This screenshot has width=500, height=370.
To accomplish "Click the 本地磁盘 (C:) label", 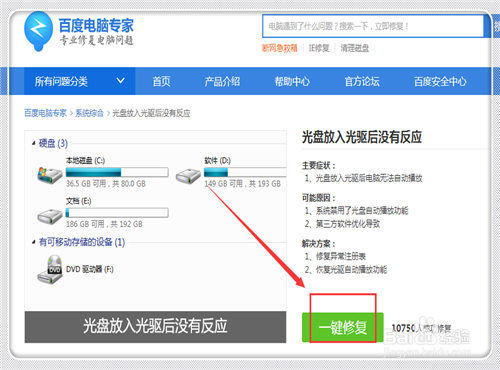I will [x=86, y=161].
